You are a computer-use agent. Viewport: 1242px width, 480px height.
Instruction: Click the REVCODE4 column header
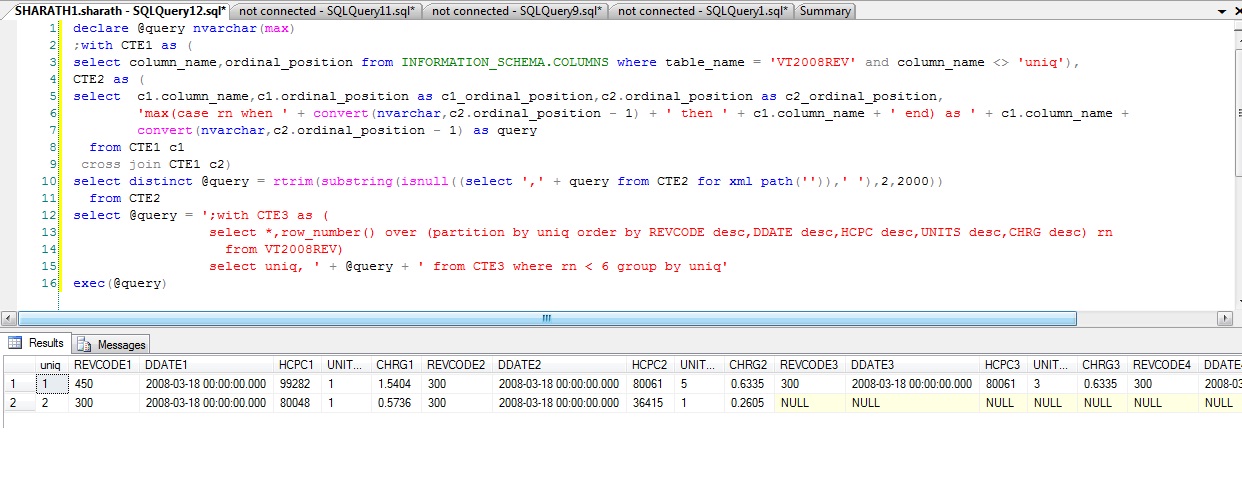pos(1164,366)
